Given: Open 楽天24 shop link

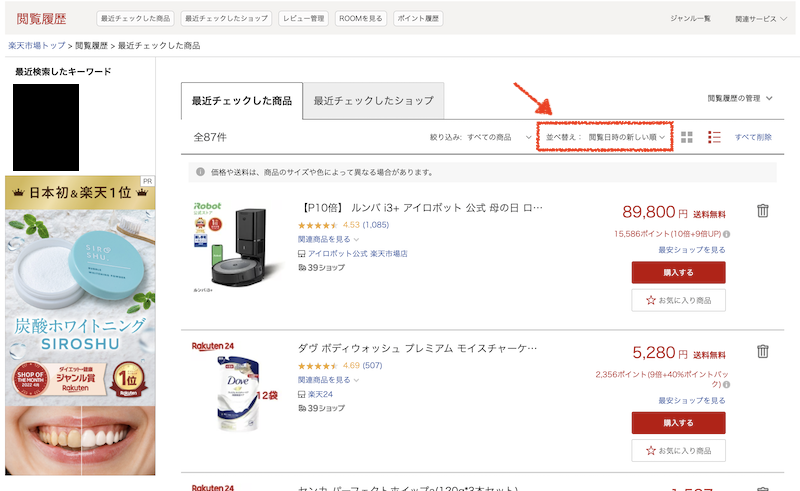Looking at the screenshot, I should (320, 395).
